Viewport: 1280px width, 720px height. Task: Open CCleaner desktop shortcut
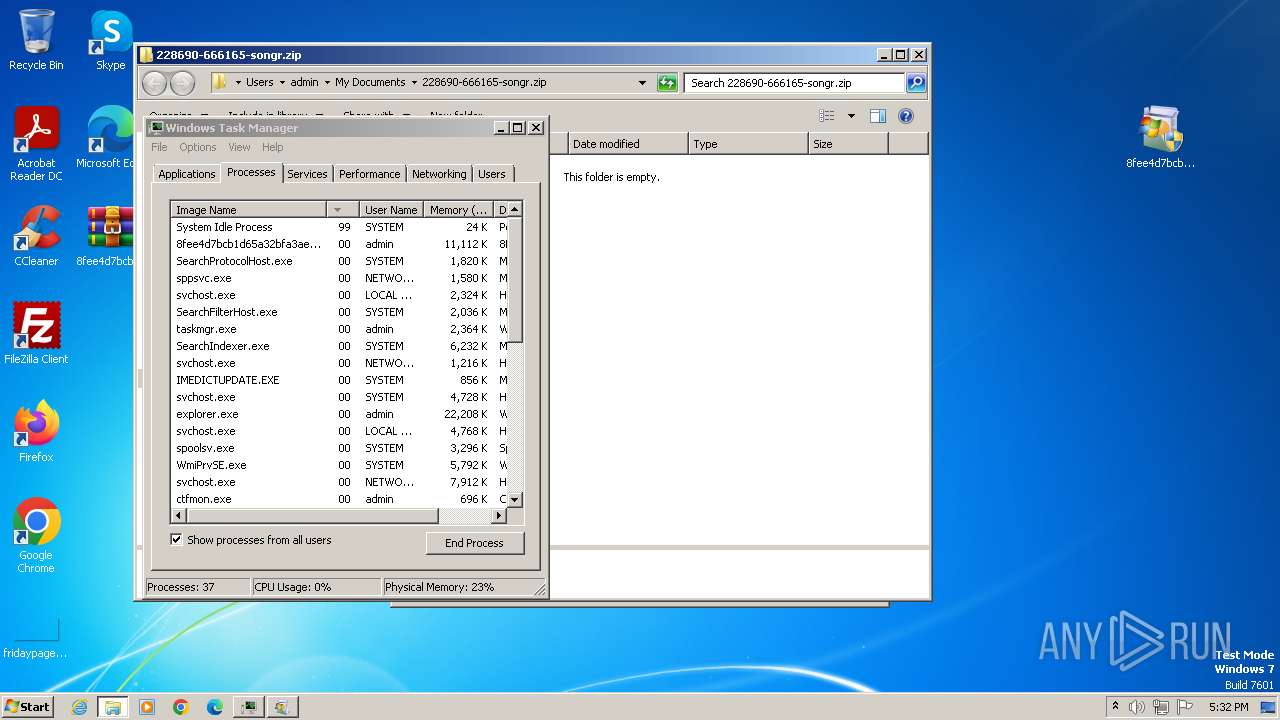tap(36, 236)
